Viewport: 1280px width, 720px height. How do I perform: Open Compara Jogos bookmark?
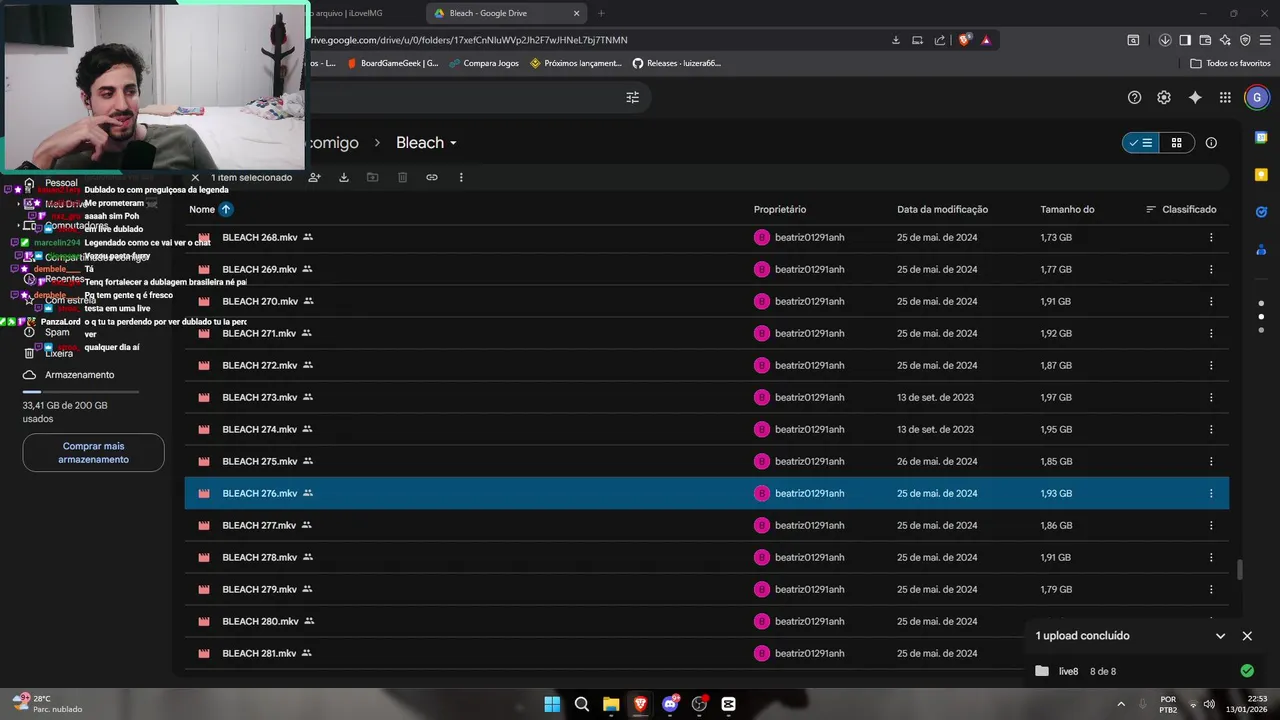(x=484, y=63)
